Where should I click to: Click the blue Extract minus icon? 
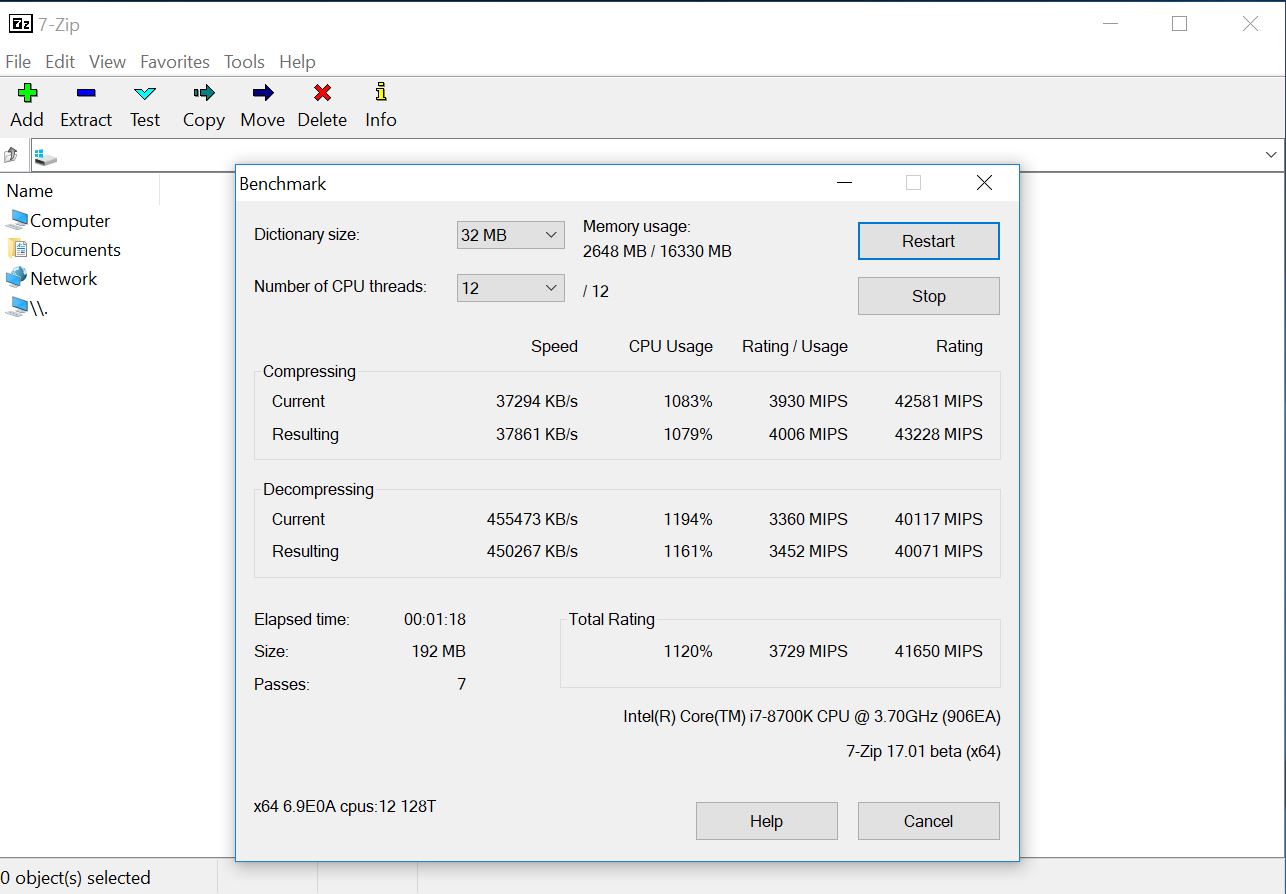click(86, 93)
